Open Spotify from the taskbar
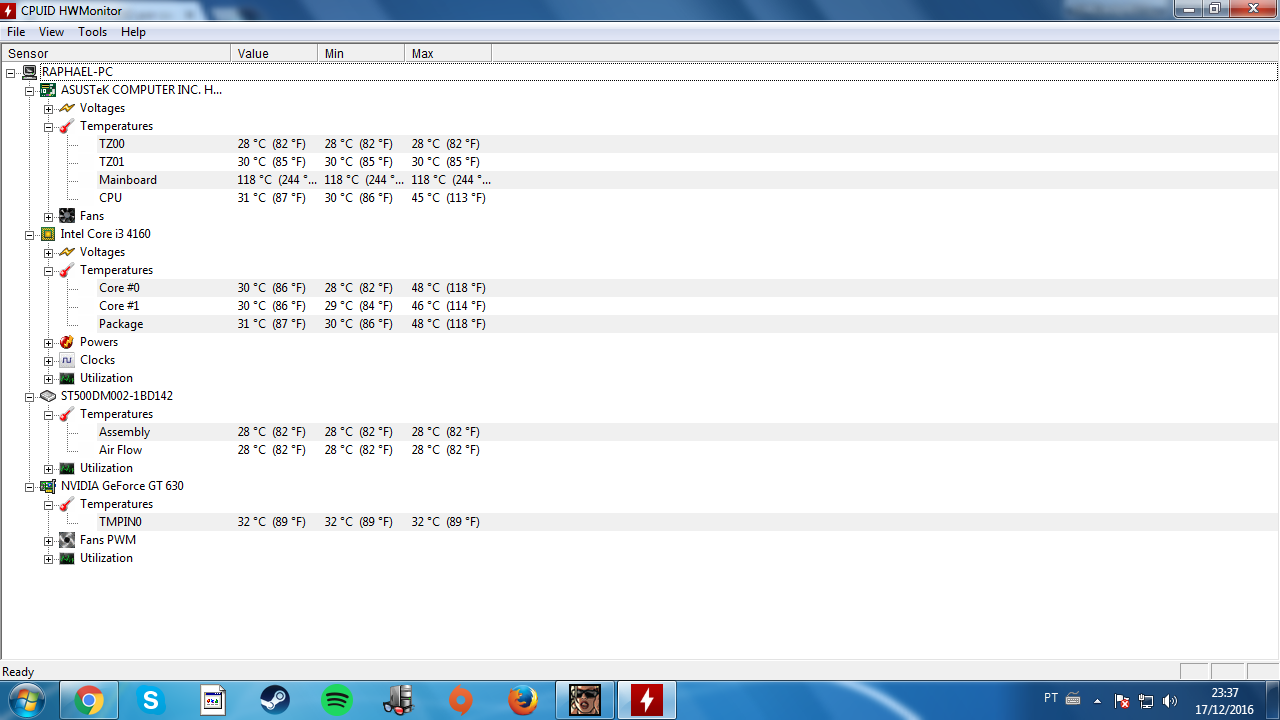This screenshot has width=1280, height=720. (337, 701)
